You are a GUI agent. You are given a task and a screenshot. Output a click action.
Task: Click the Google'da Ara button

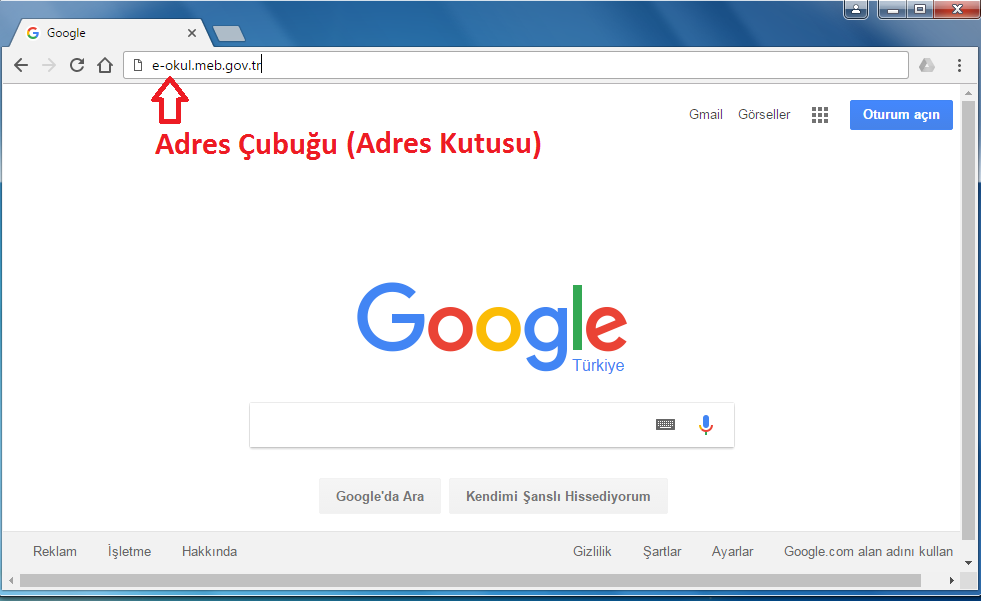tap(380, 496)
